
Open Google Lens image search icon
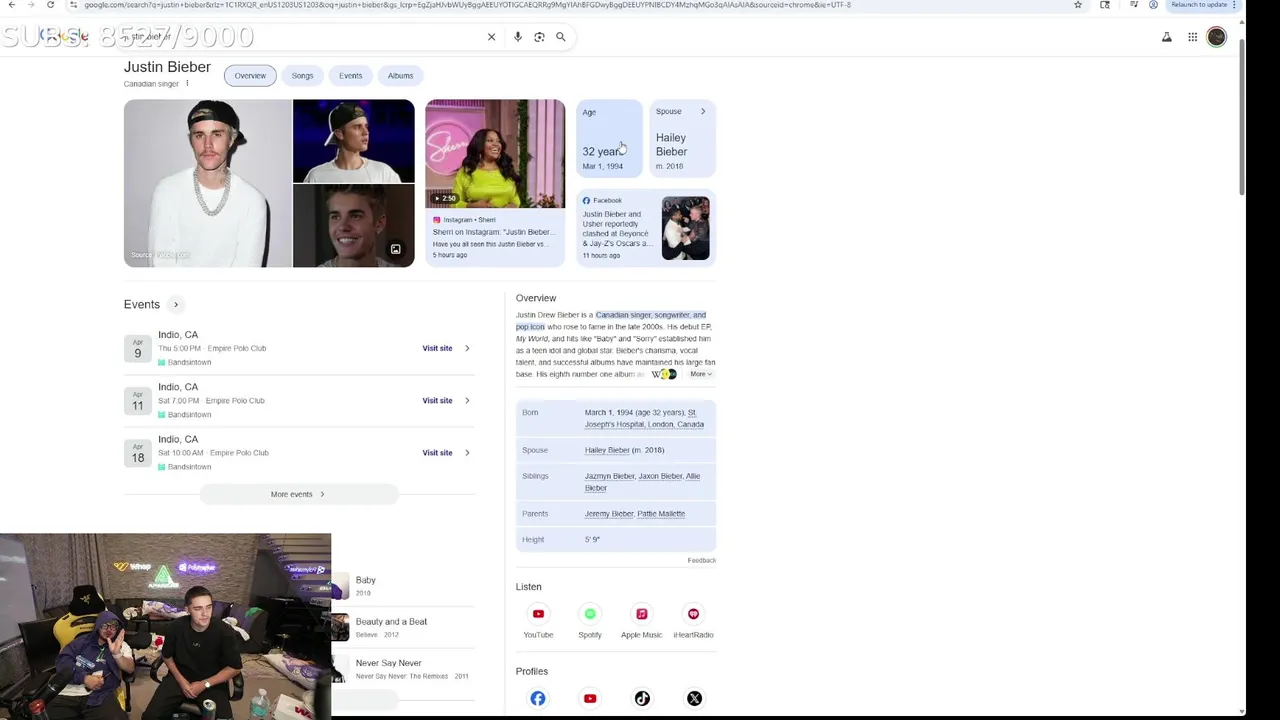pyautogui.click(x=539, y=37)
